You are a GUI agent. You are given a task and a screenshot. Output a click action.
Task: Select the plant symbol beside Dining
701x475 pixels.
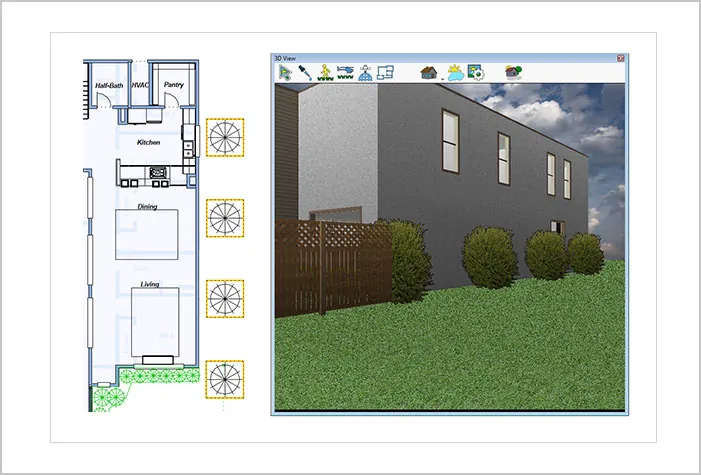[225, 218]
